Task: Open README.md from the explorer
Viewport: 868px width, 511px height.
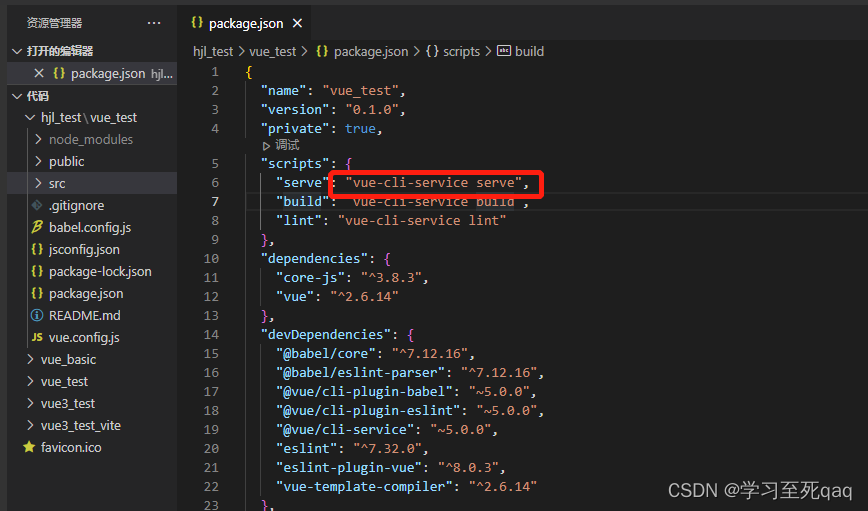Action: tap(85, 316)
